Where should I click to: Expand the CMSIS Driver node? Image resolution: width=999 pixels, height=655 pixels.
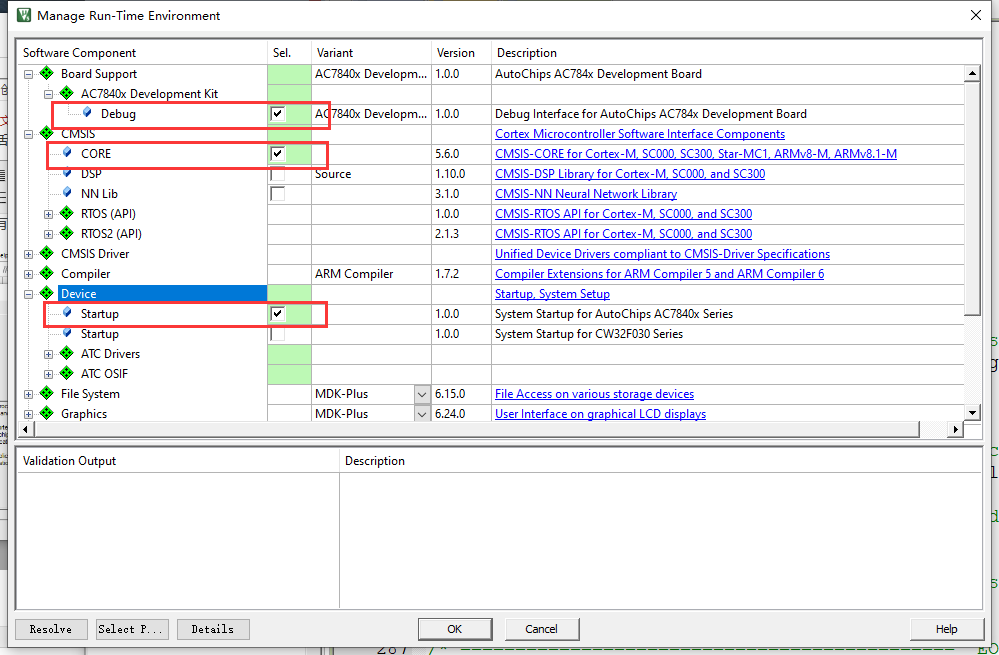pos(28,254)
